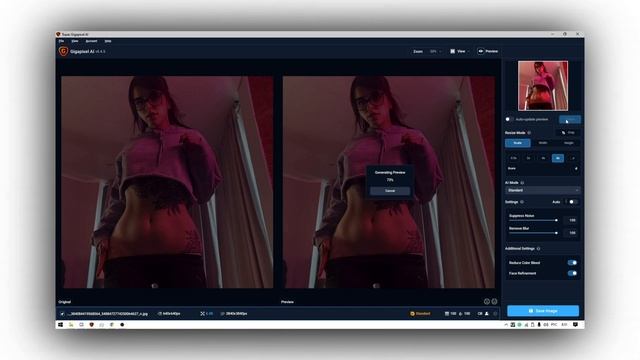Toggle the Auto-update preview switch
The image size is (640, 360).
click(508, 119)
